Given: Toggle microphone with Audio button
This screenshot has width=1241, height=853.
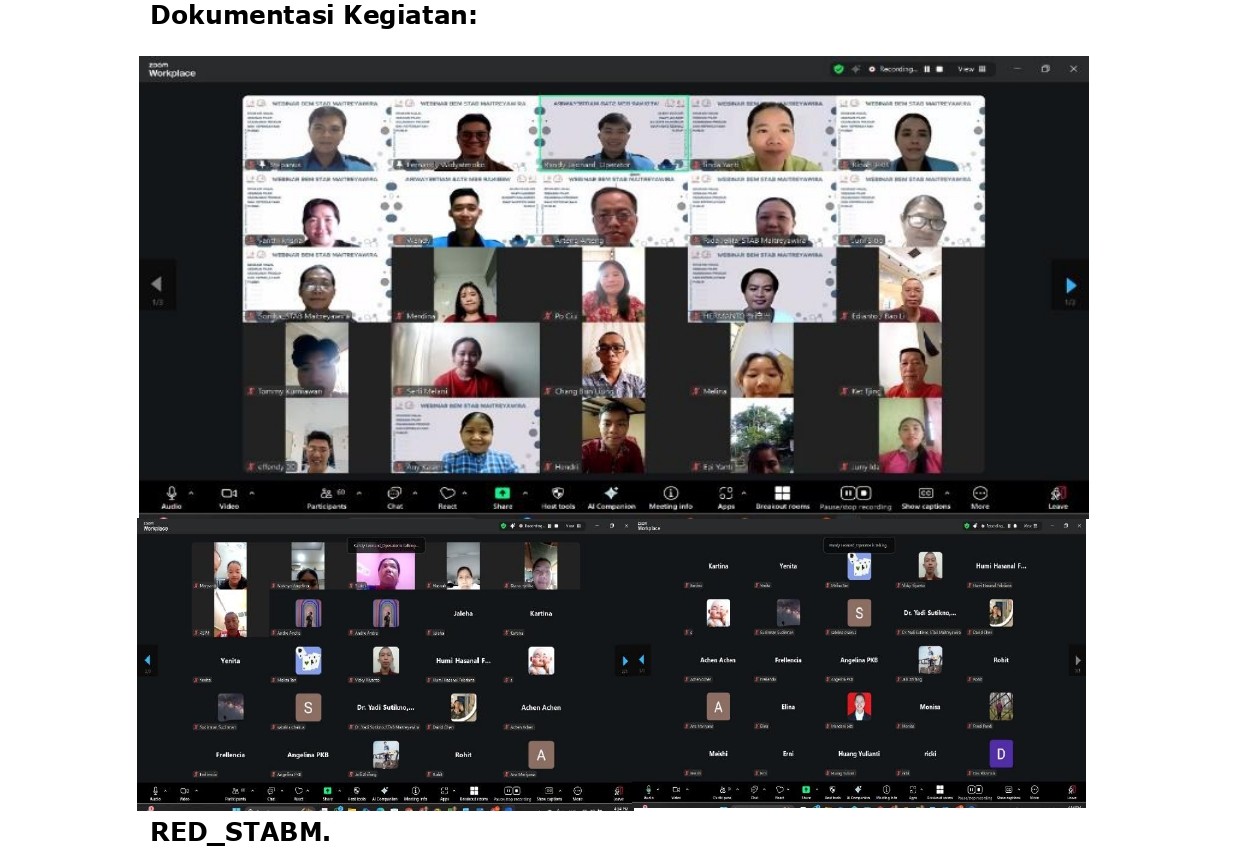Looking at the screenshot, I should pyautogui.click(x=171, y=494).
